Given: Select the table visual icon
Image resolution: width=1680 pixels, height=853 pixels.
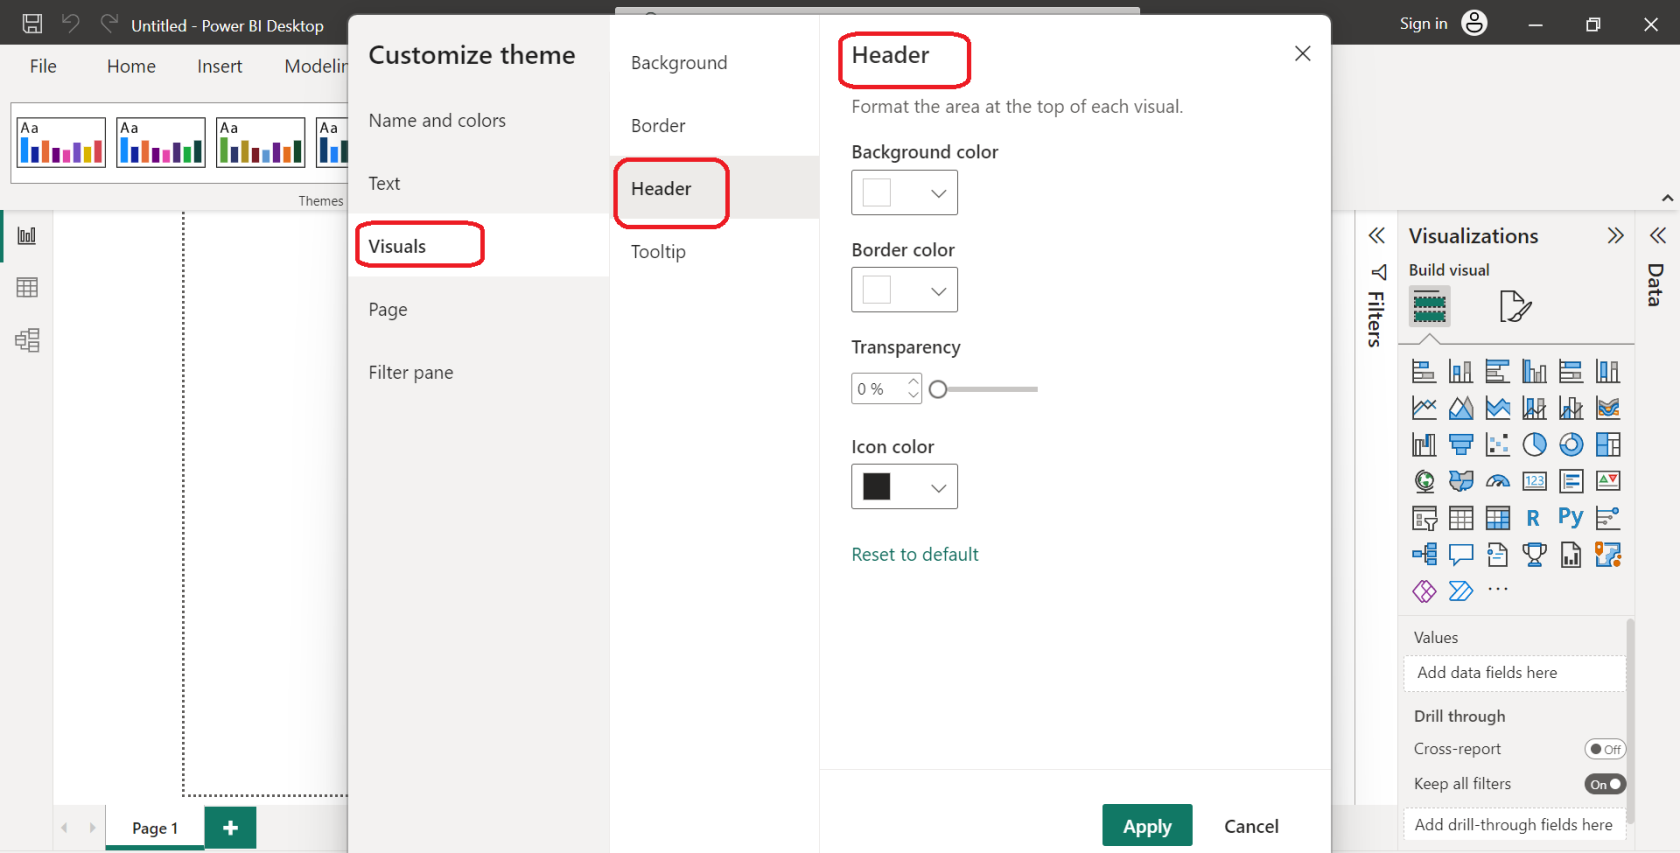Looking at the screenshot, I should [1461, 518].
